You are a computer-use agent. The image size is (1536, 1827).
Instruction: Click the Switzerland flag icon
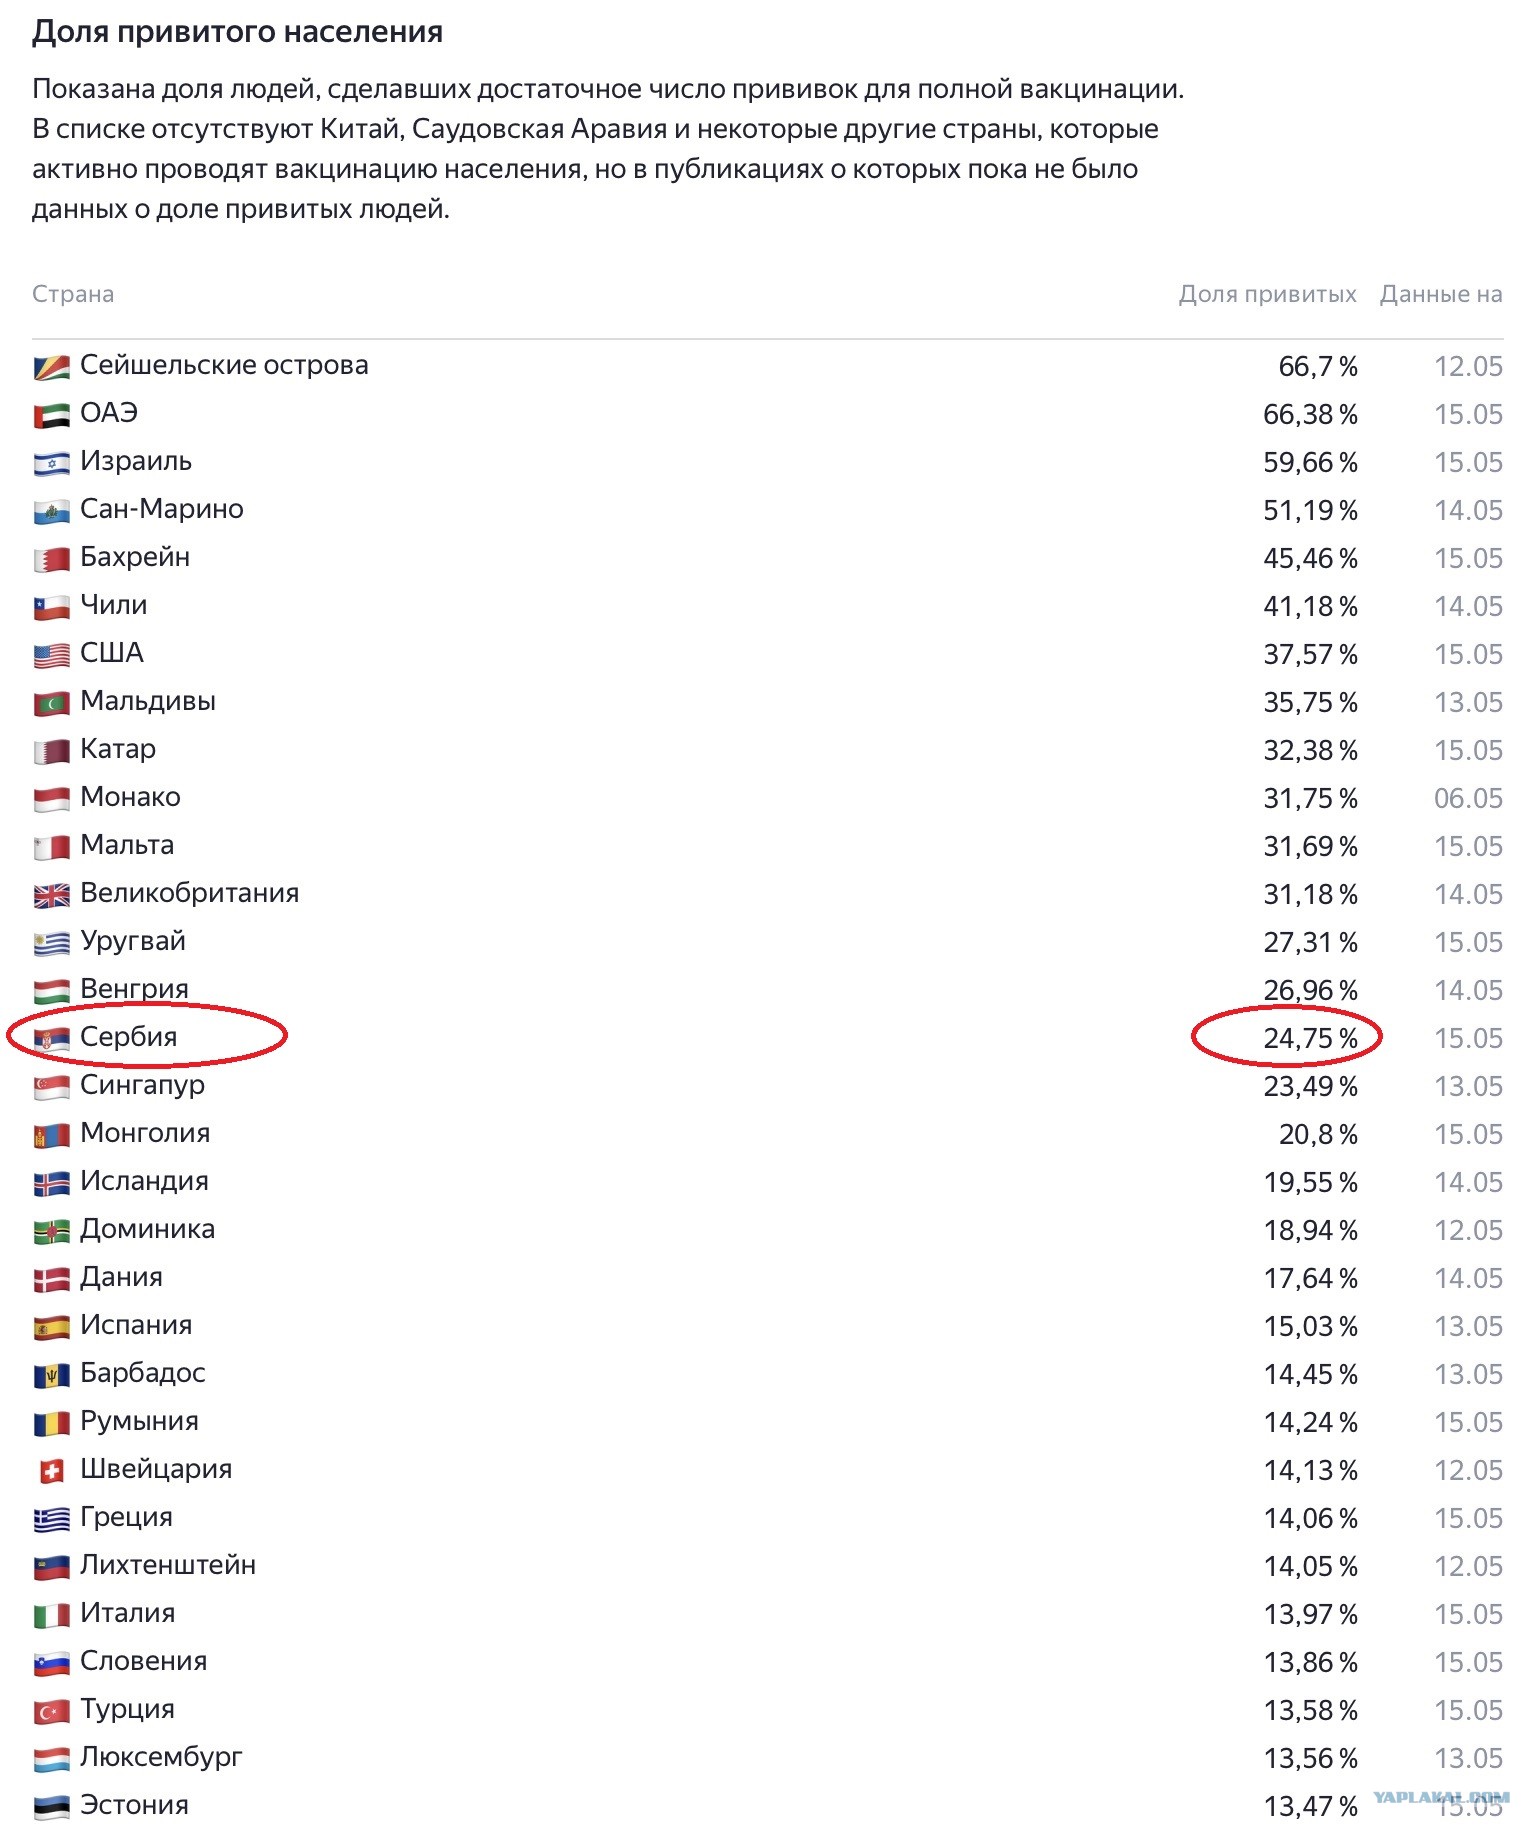click(x=52, y=1471)
